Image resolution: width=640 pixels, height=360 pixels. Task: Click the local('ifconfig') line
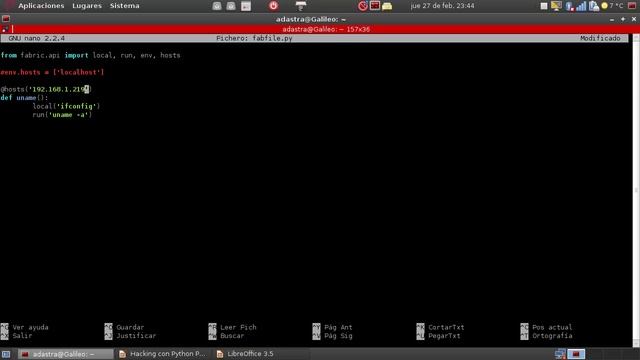[66, 106]
